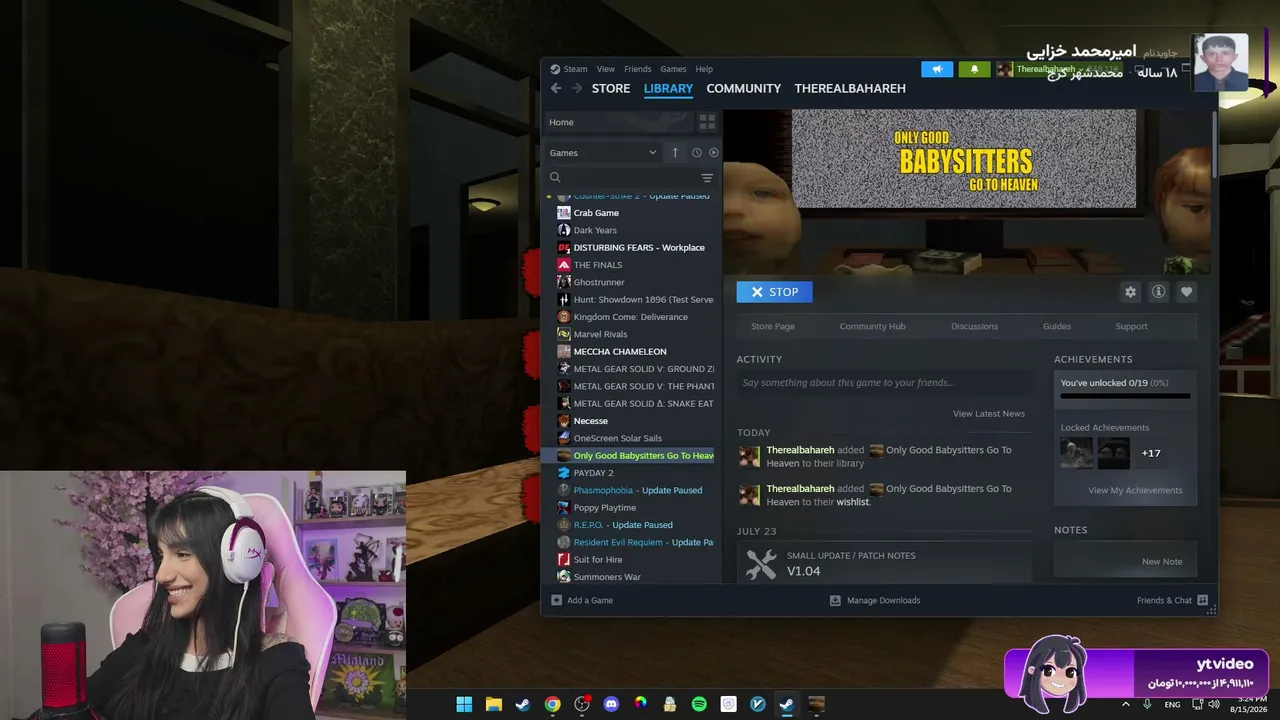Open the View menu

606,69
